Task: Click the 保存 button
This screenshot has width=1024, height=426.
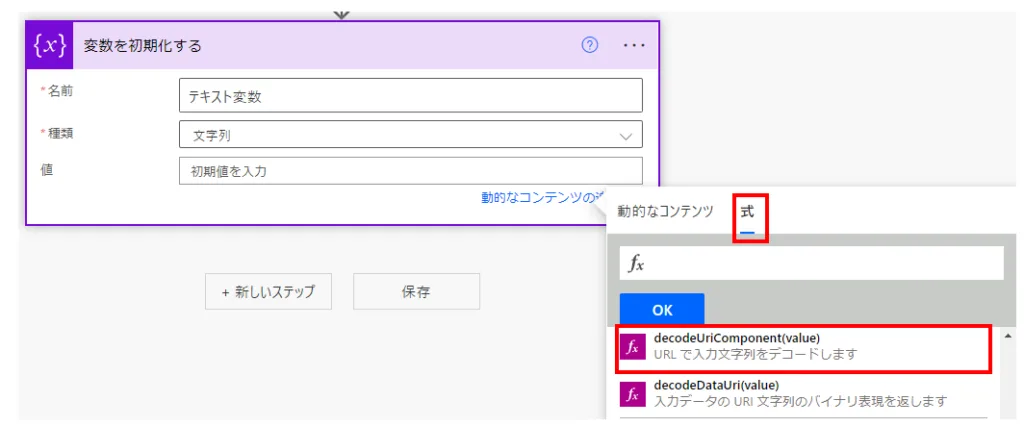Action: point(416,292)
